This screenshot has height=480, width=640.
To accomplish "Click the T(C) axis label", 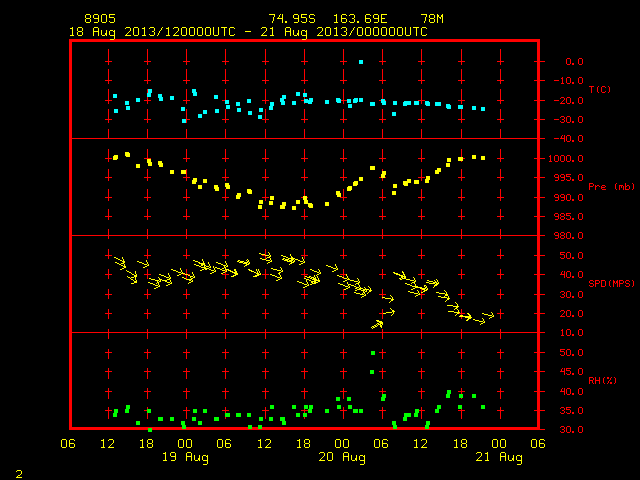I will pos(600,89).
